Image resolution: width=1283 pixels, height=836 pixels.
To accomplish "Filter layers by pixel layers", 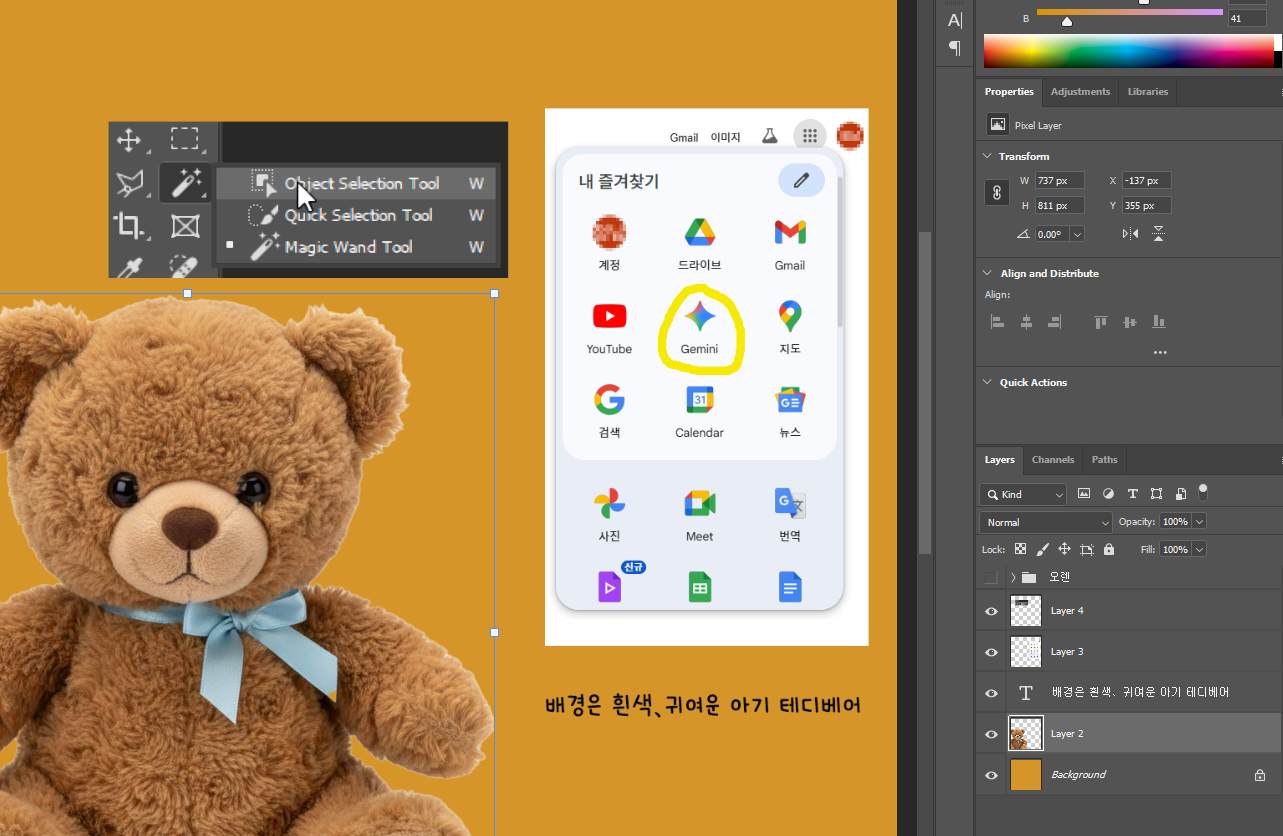I will tap(1084, 494).
